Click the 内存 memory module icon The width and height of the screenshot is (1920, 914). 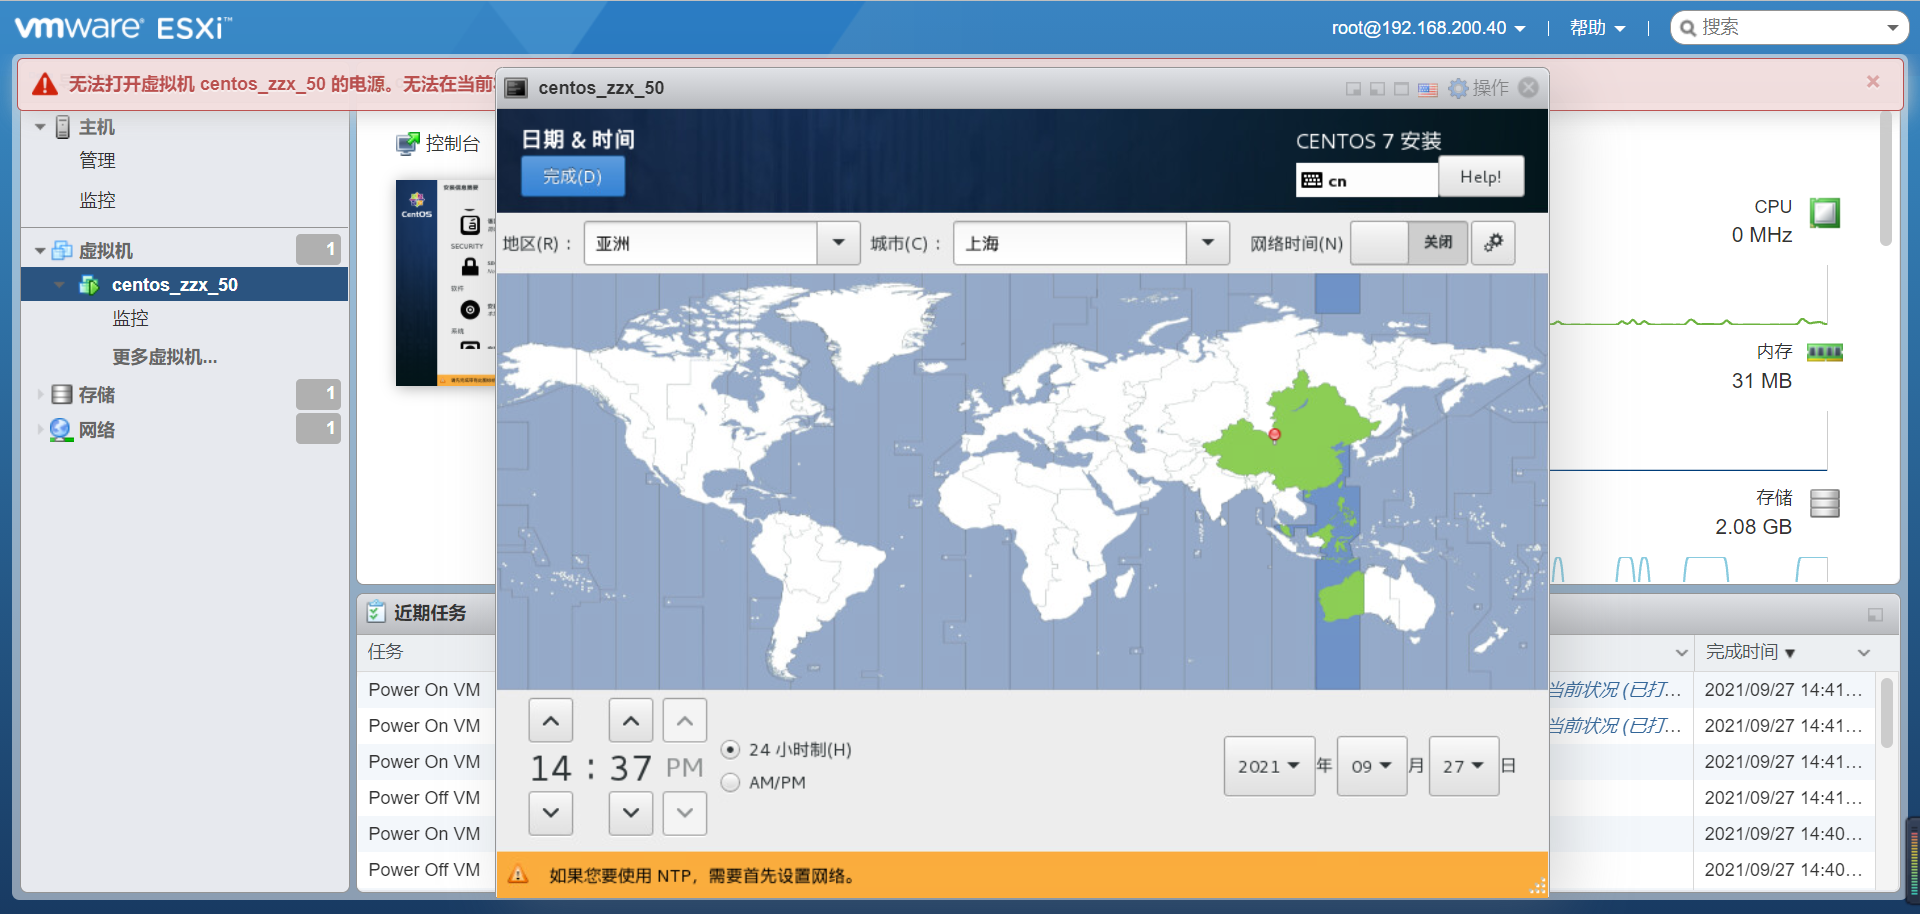tap(1825, 352)
